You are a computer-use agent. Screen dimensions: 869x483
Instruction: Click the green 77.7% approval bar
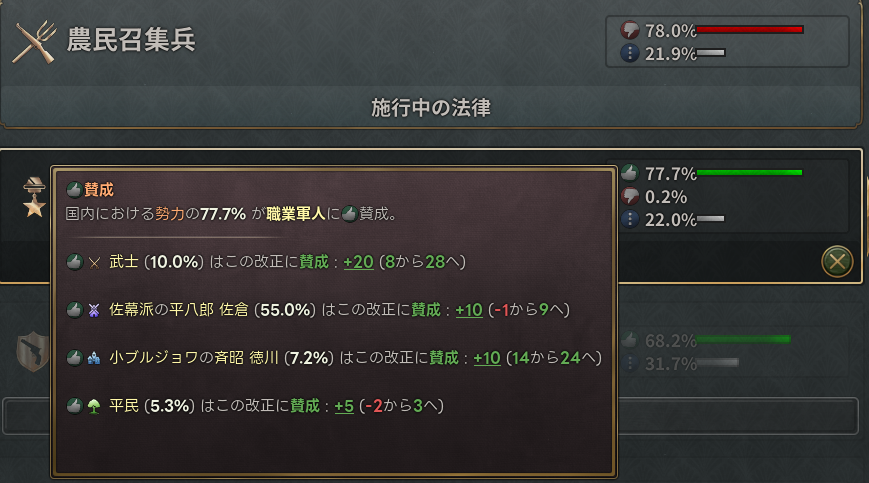click(749, 173)
